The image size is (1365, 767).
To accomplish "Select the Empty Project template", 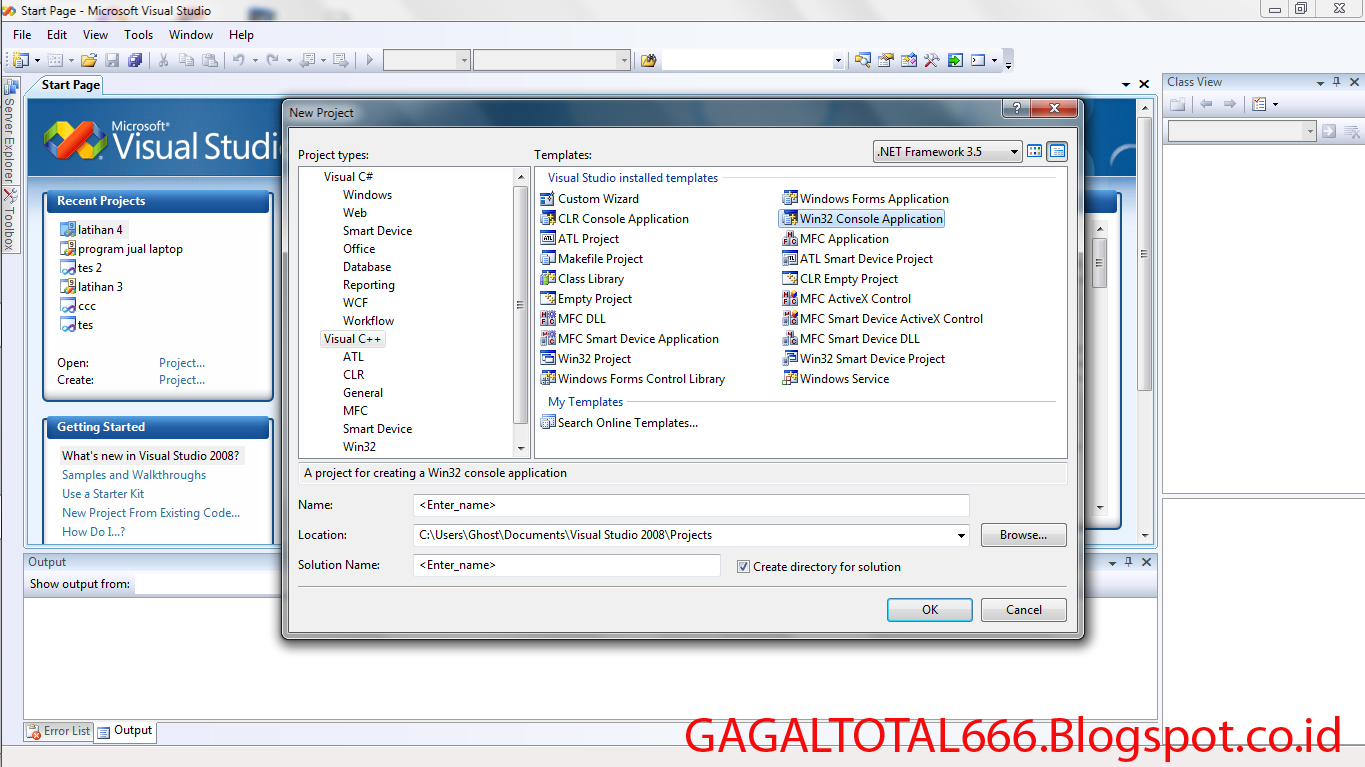I will pyautogui.click(x=586, y=299).
